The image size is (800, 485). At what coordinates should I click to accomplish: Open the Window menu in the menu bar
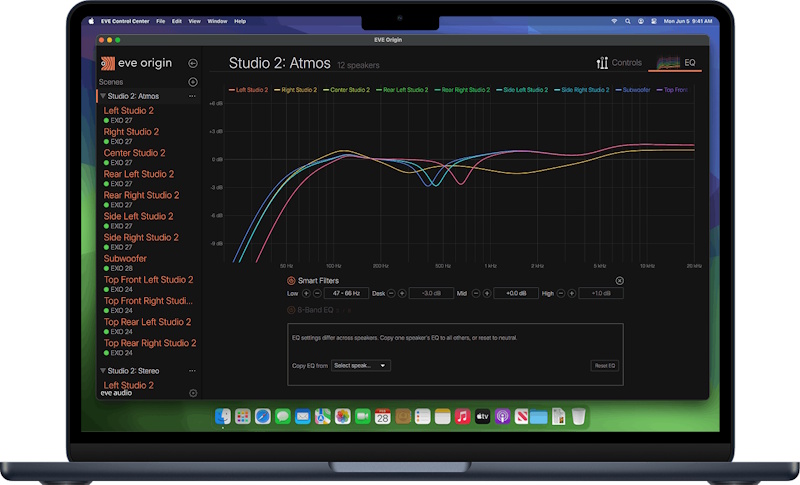217,21
